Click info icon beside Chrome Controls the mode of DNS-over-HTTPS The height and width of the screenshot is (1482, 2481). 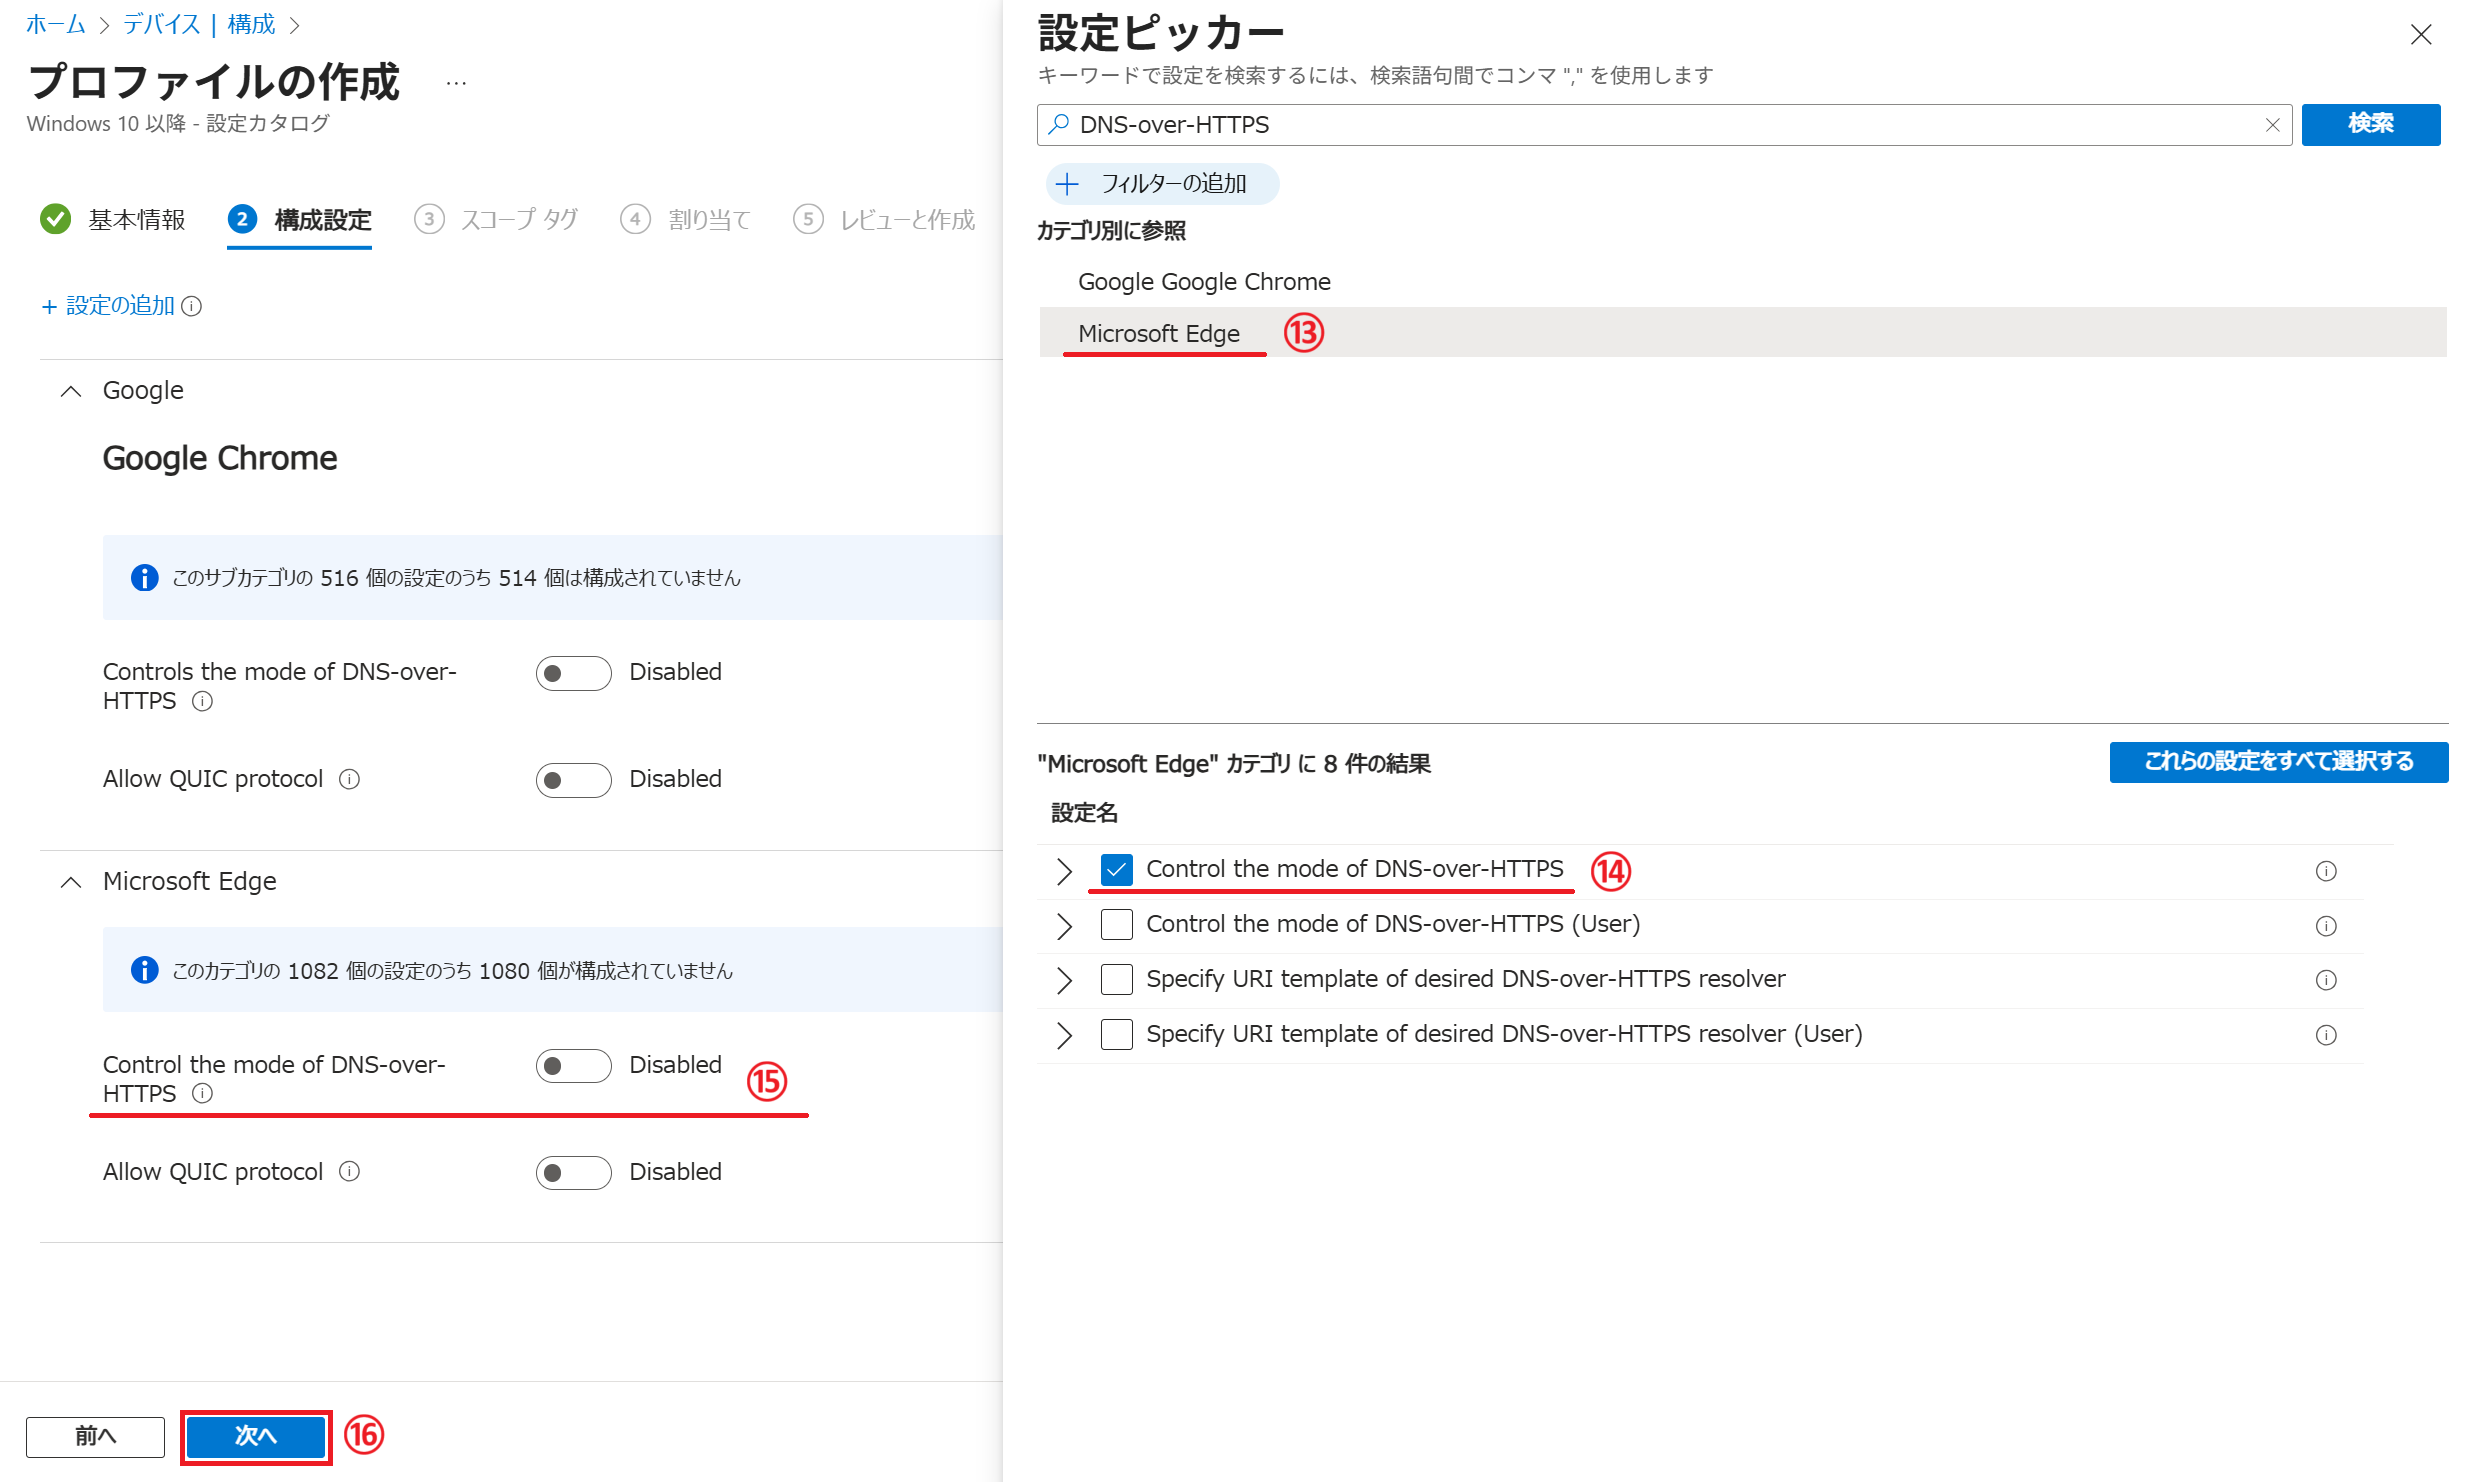(202, 701)
